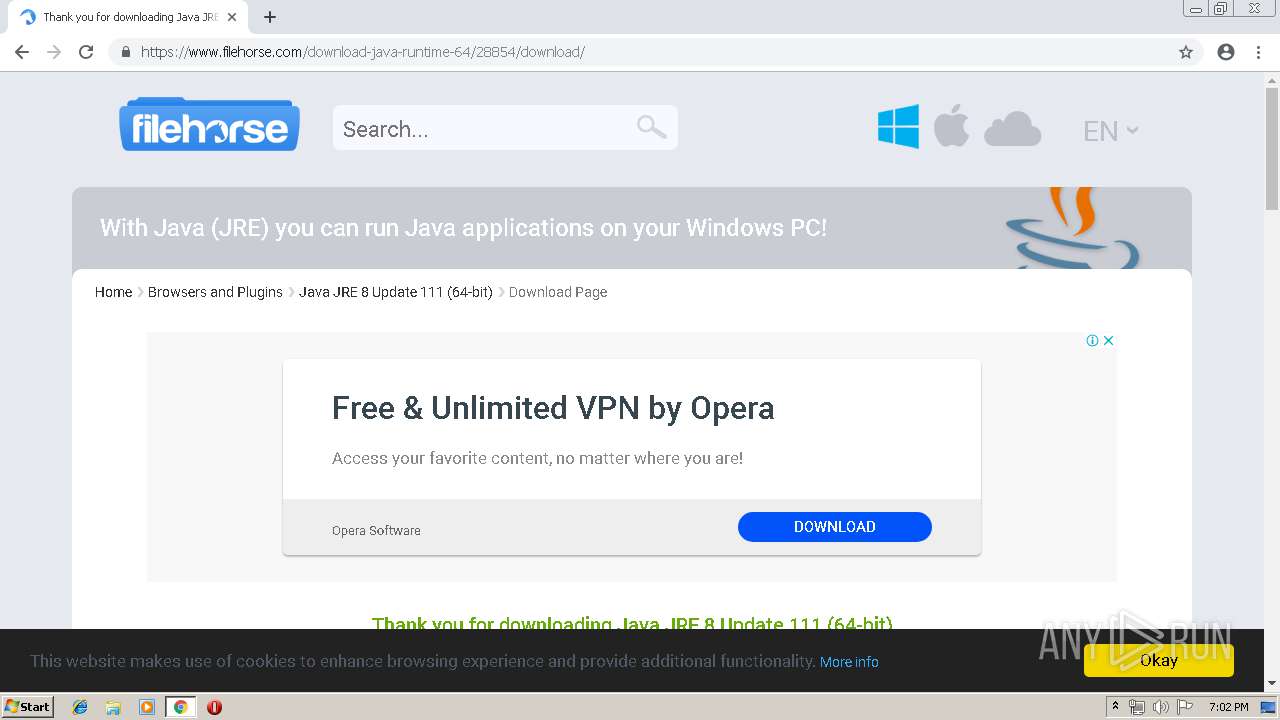Click the Java coffee cup logo

coord(1072,228)
